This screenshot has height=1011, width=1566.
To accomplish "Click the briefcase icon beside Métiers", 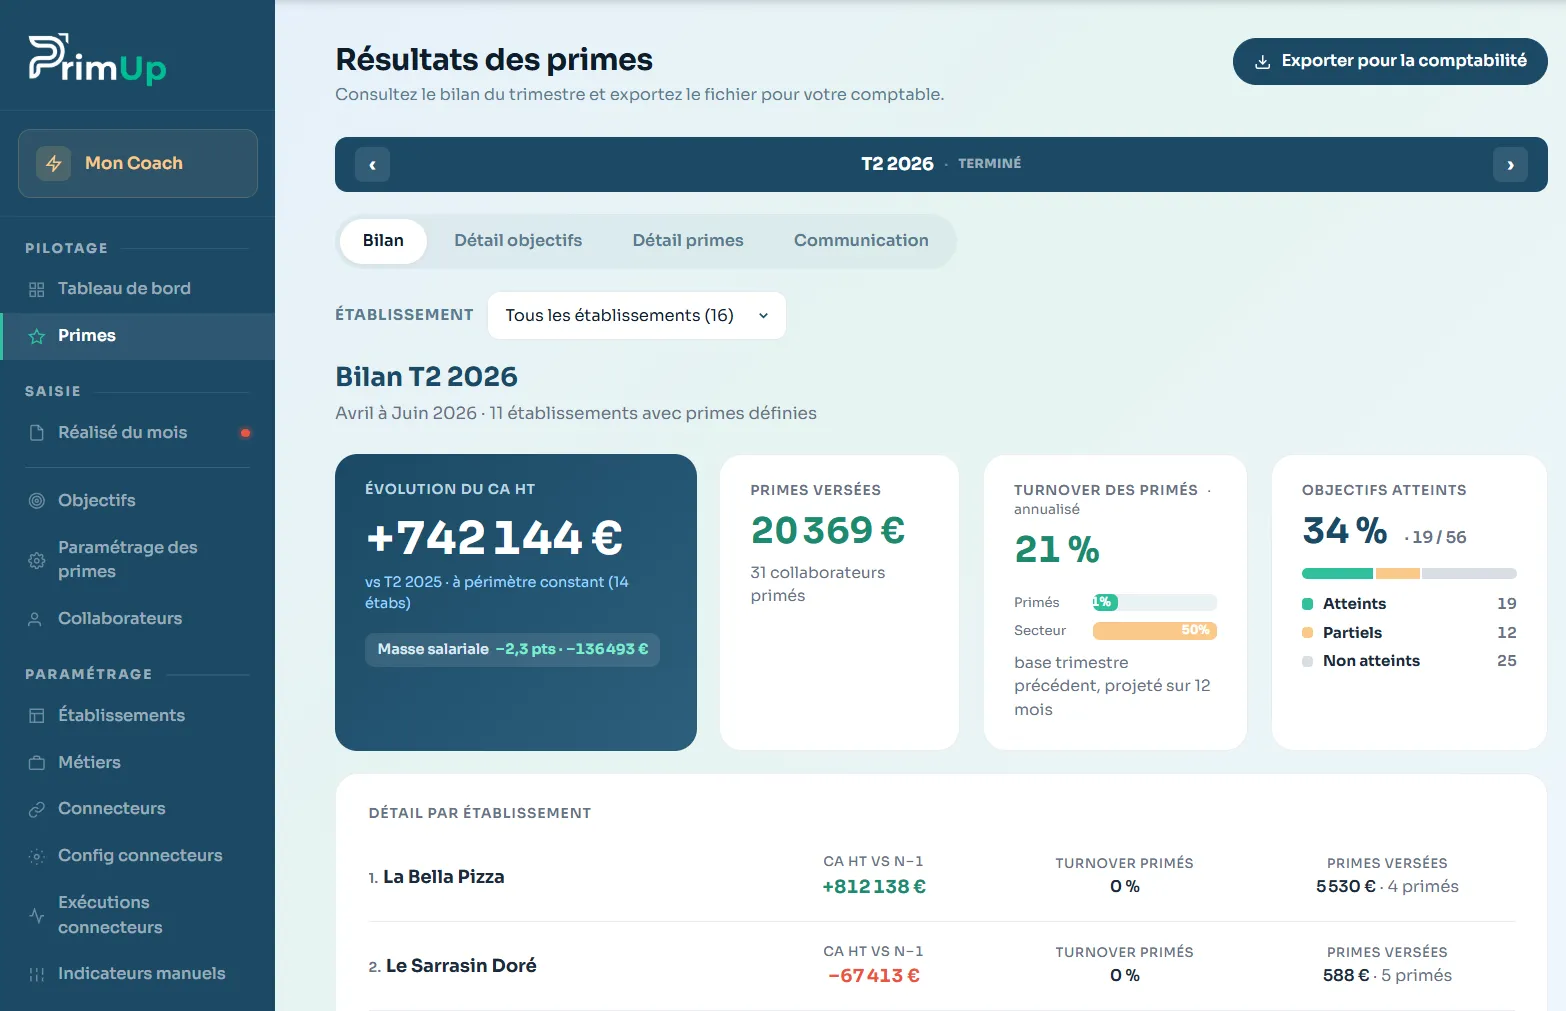I will click(37, 762).
